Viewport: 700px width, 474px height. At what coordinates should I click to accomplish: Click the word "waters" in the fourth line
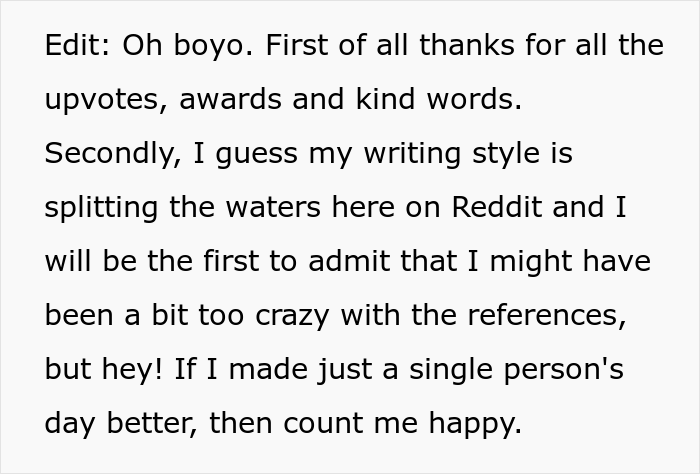(x=273, y=208)
